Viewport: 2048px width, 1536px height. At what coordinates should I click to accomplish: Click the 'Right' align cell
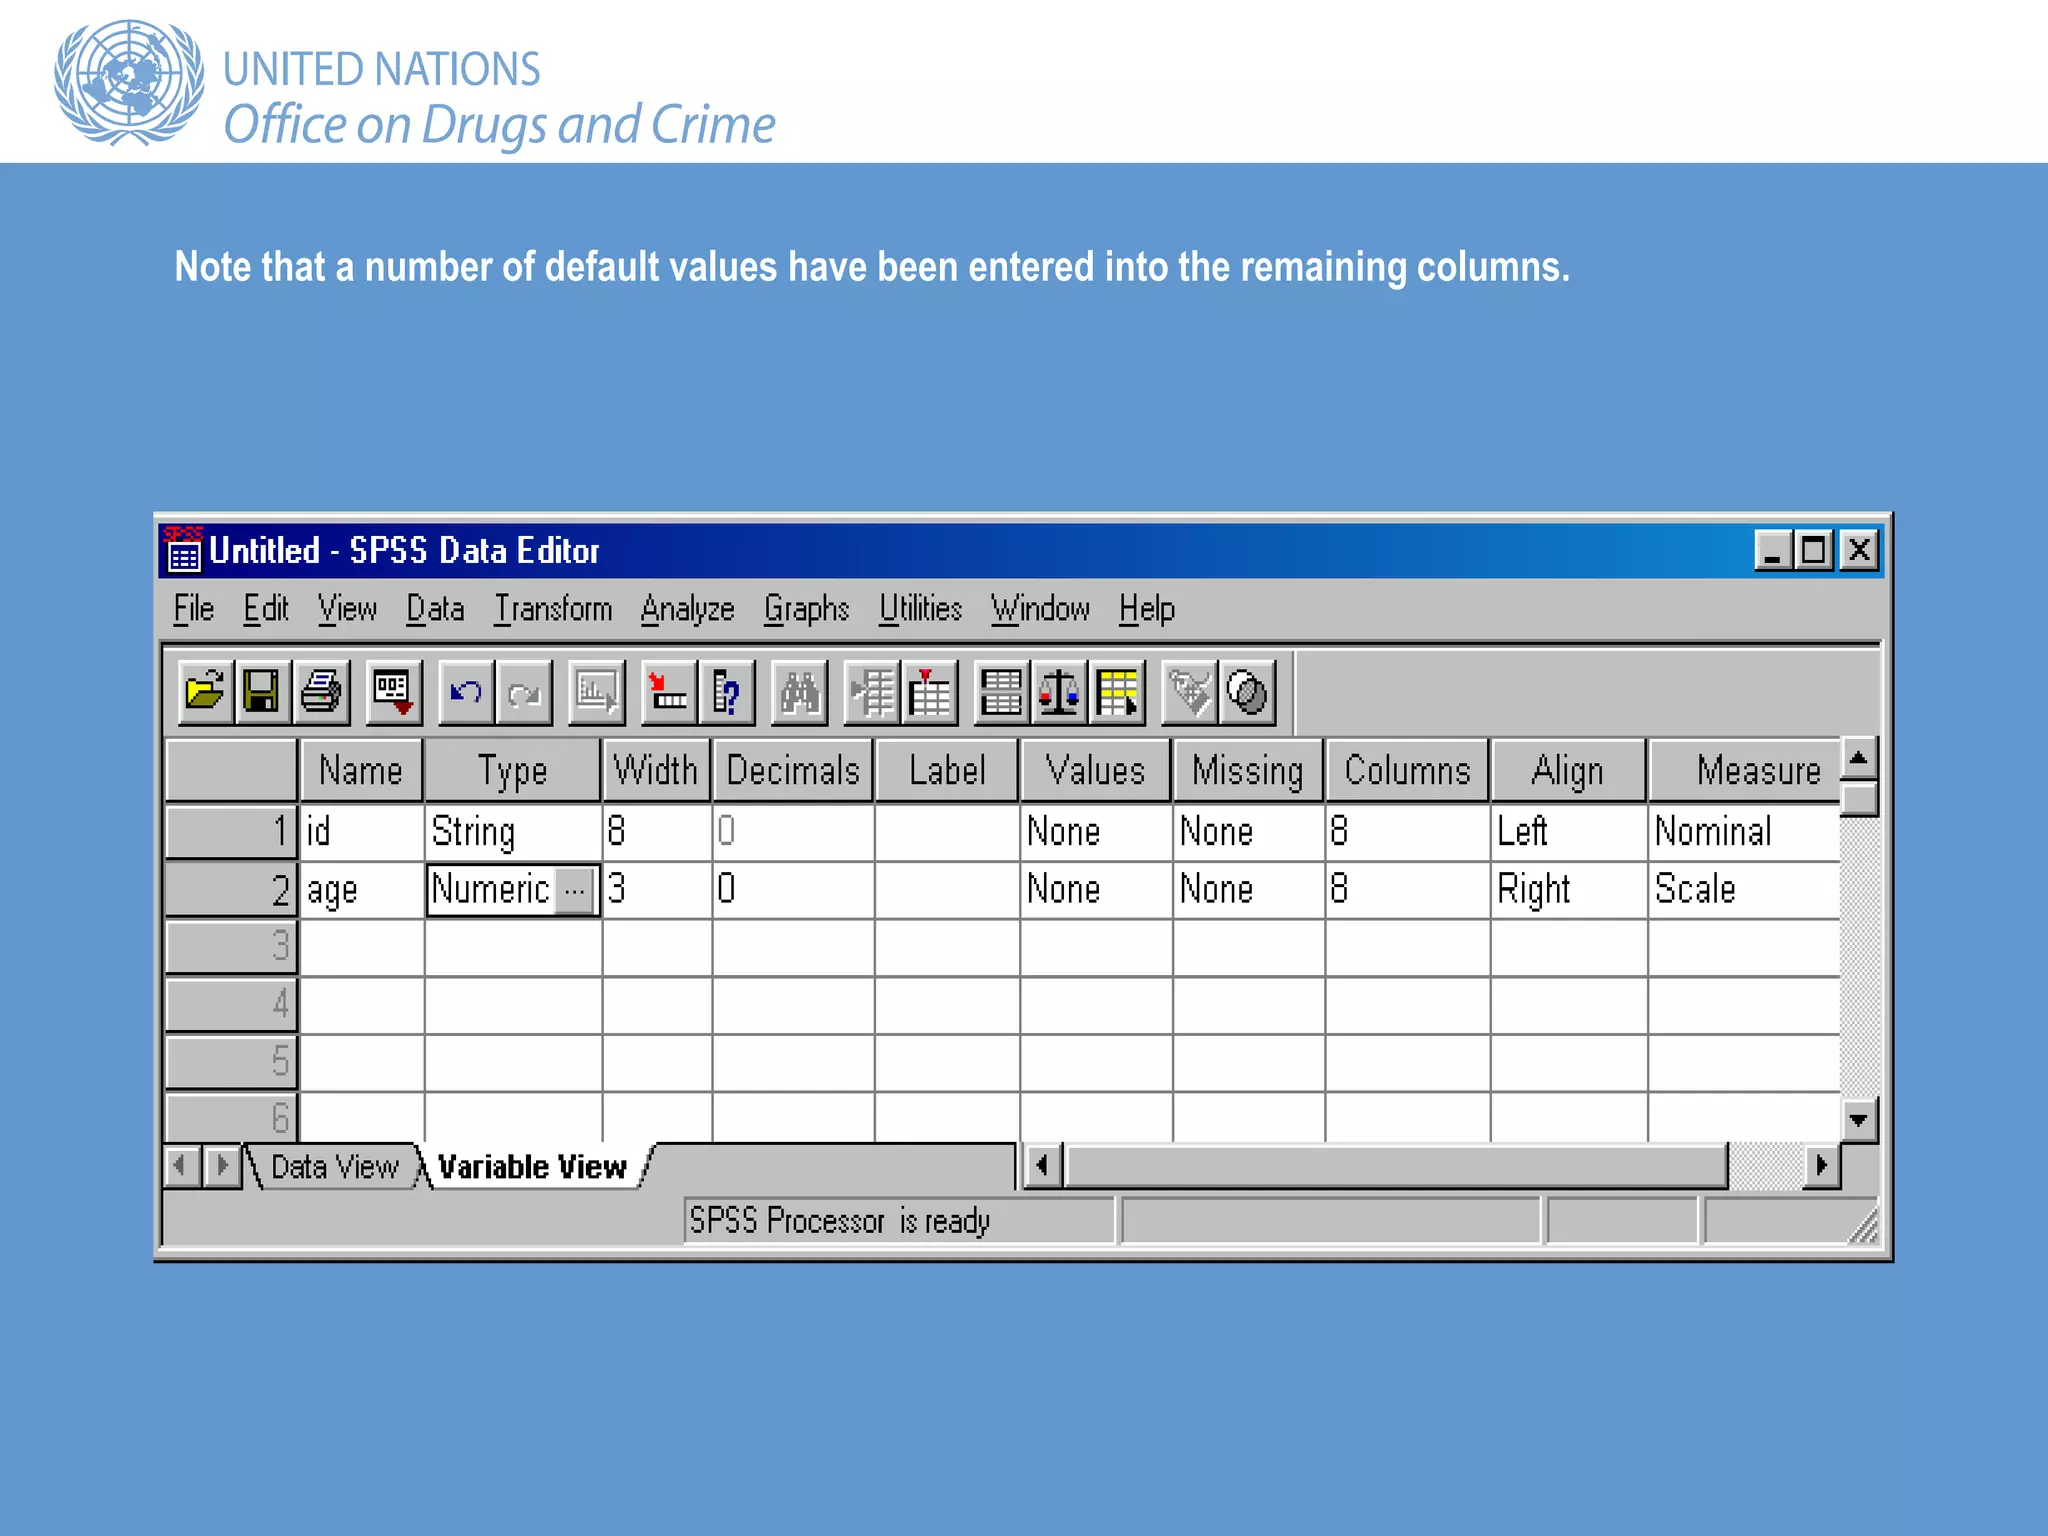coord(1568,890)
